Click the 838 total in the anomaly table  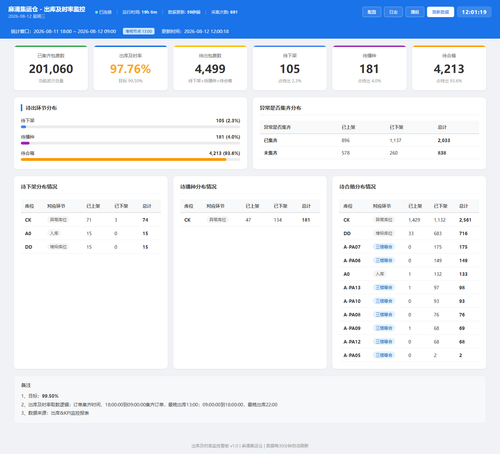tap(442, 153)
